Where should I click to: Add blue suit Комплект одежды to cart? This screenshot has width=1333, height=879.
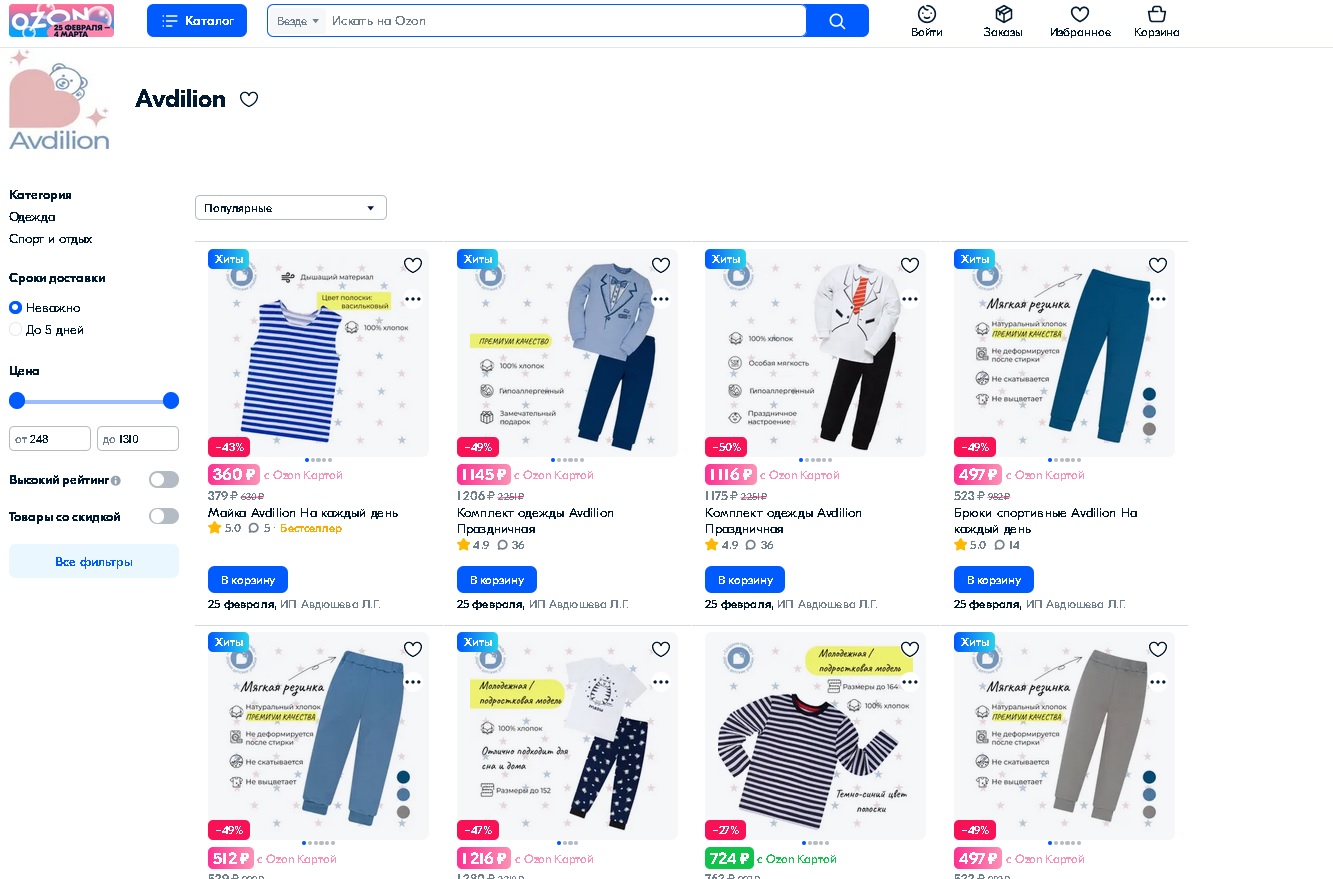[x=497, y=580]
